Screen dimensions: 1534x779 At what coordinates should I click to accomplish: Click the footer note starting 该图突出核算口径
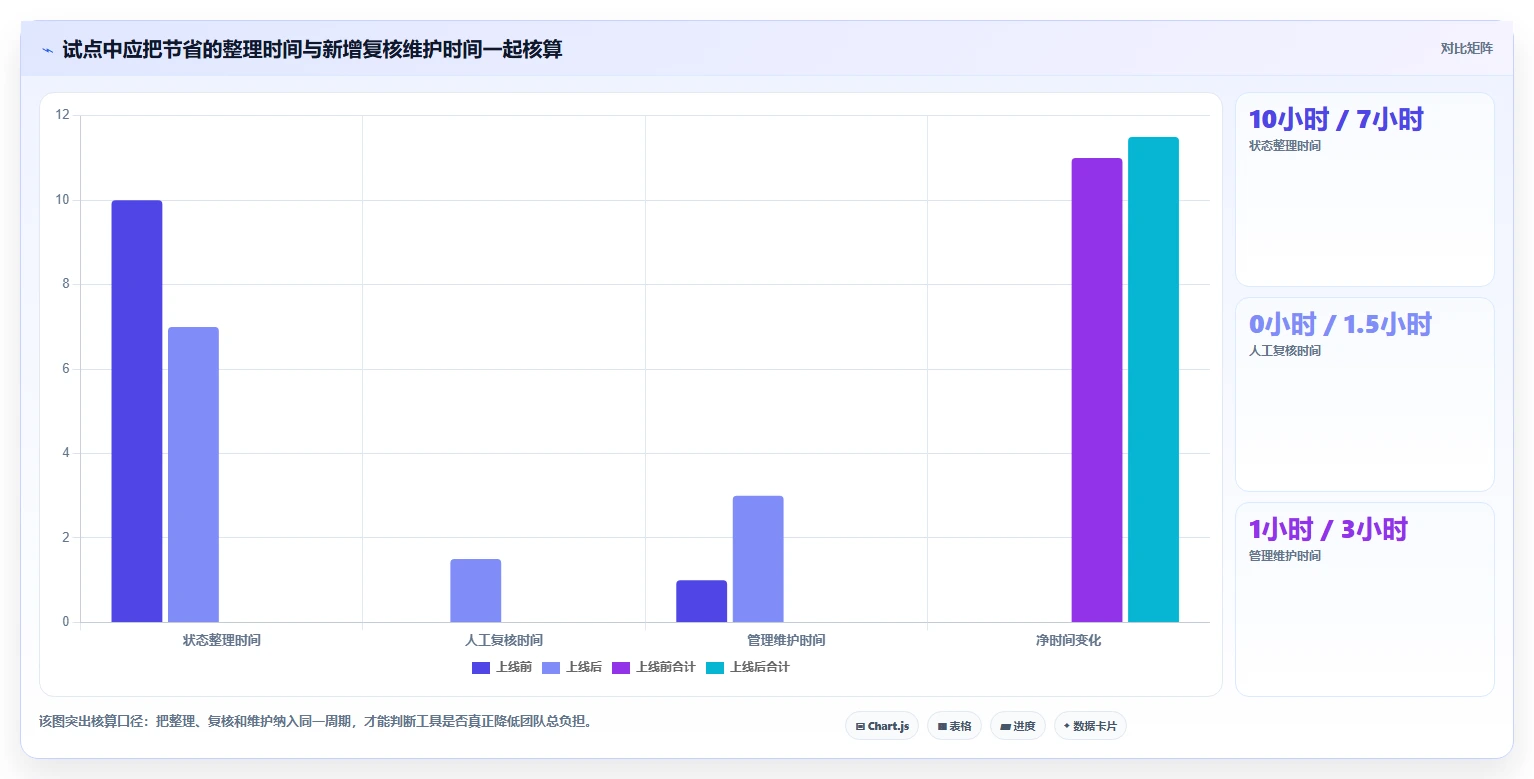(318, 721)
